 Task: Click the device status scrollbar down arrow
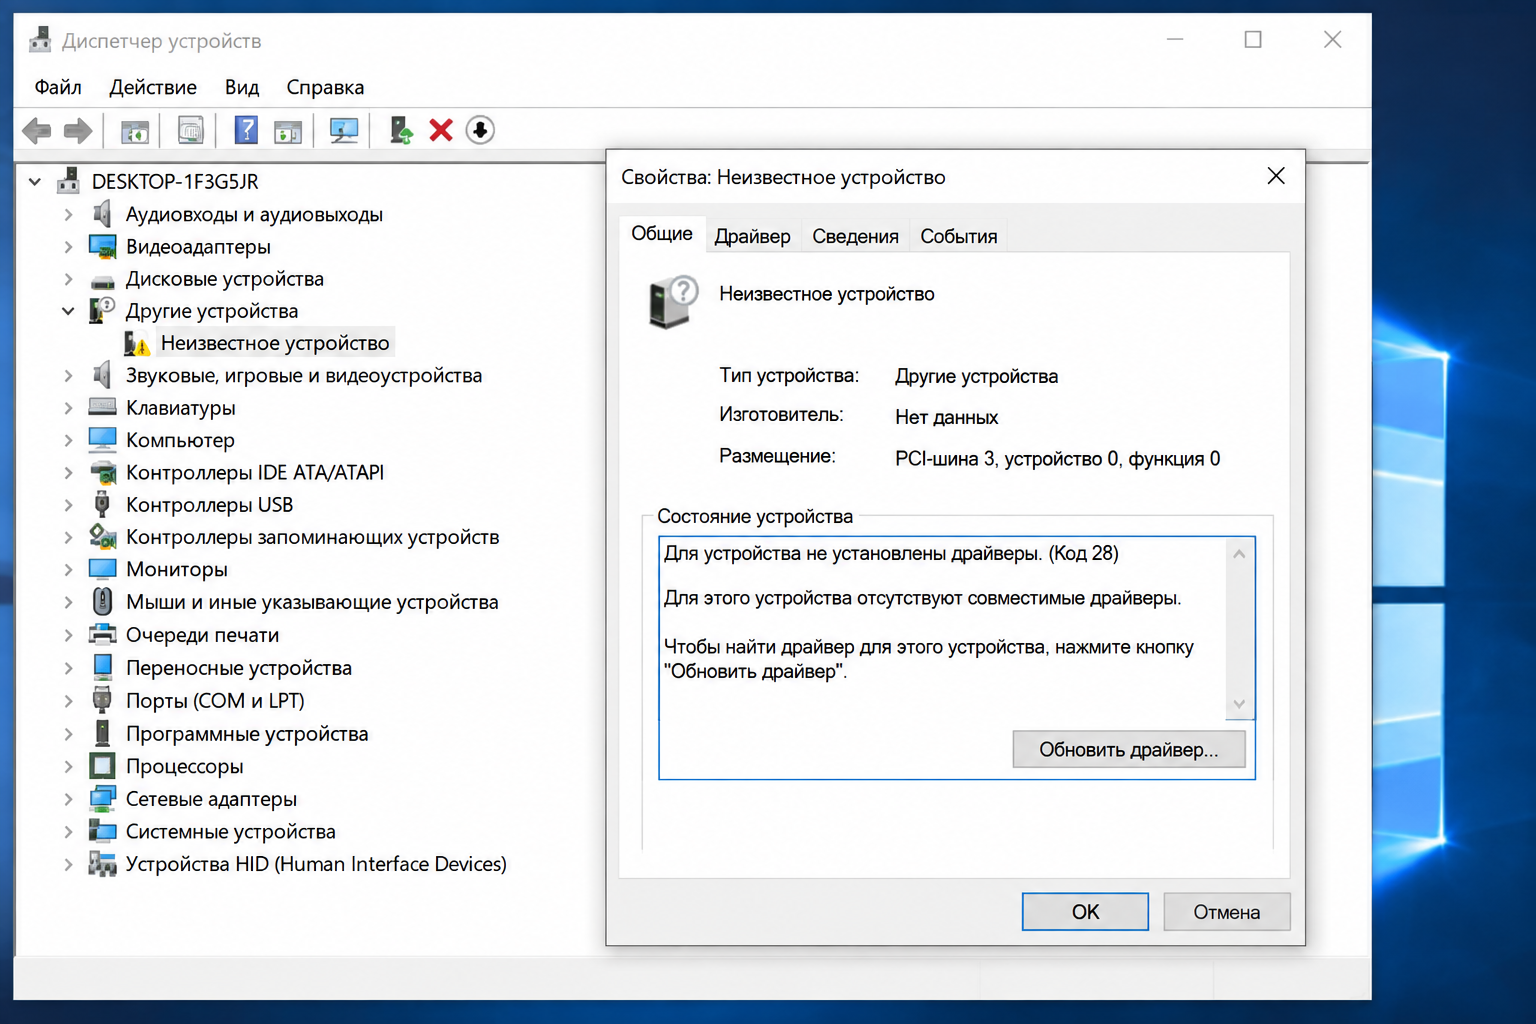tap(1239, 704)
